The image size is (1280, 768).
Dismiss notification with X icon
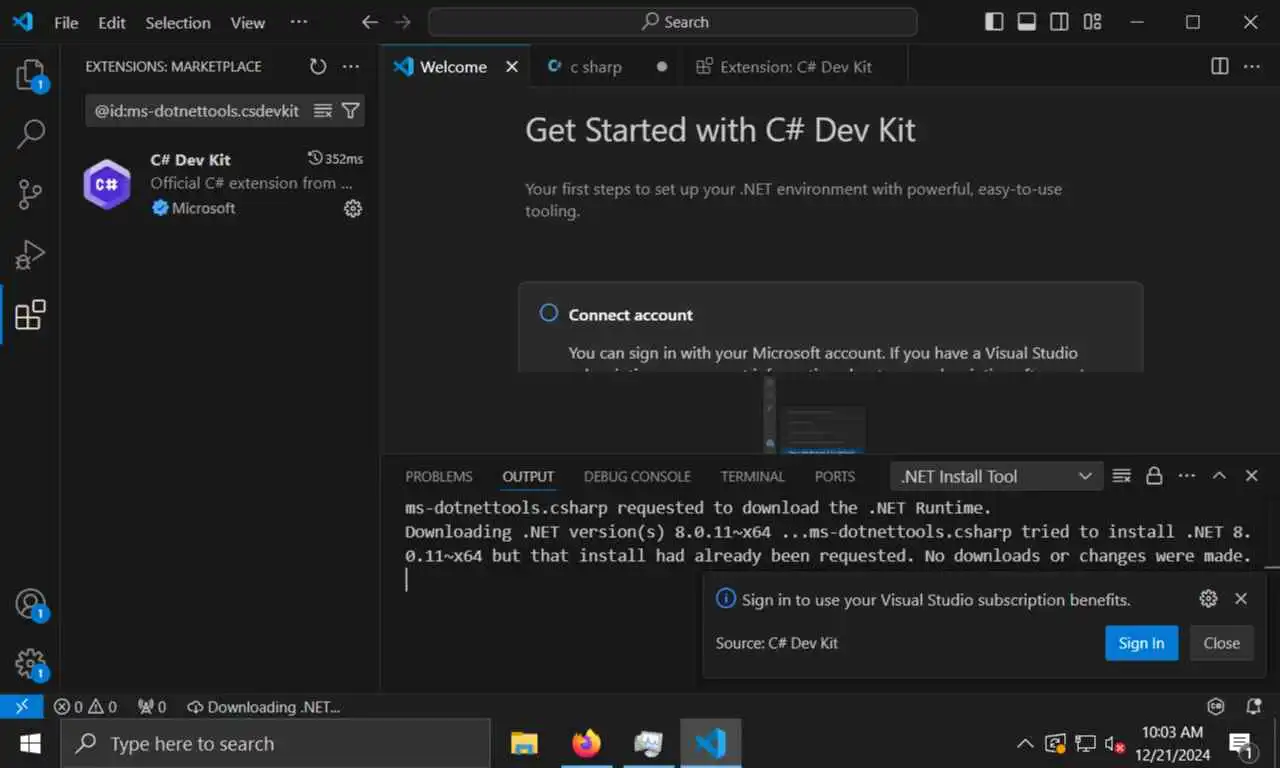(1241, 599)
